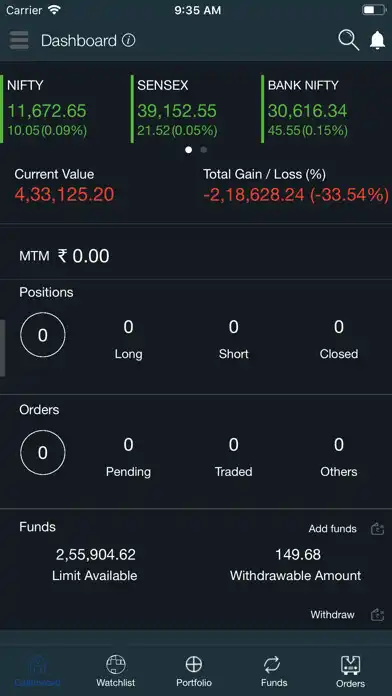Open the Orders tab in bottom bar
Screen dimensions: 392x696
click(350, 671)
